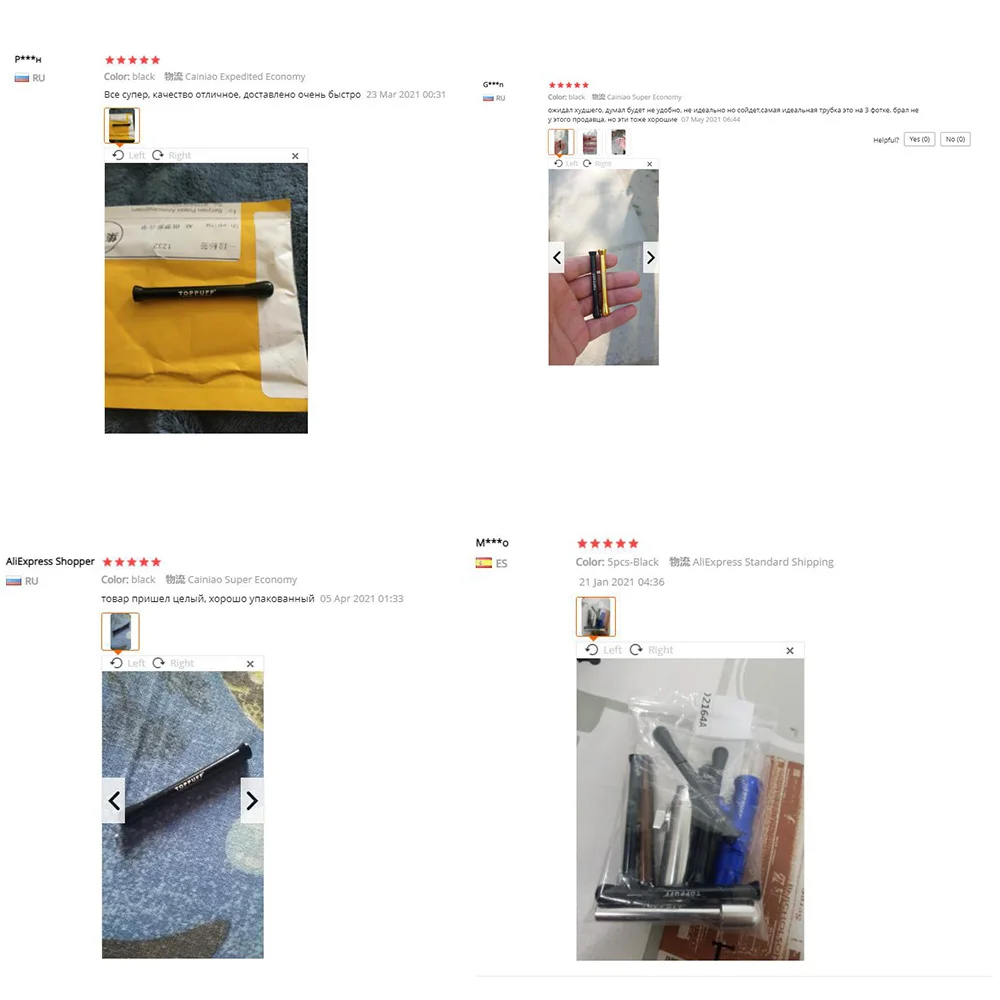
Task: Show next photo in G***n review
Action: click(x=651, y=257)
